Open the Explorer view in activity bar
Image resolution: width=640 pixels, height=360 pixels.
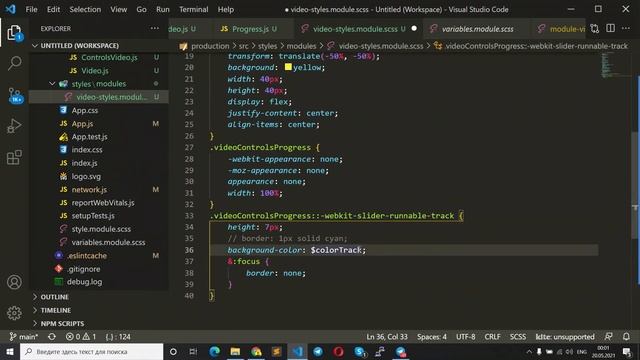tap(14, 33)
